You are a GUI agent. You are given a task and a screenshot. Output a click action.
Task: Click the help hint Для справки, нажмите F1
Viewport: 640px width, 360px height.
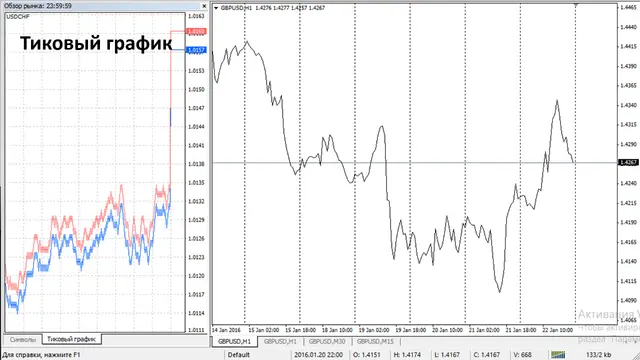[42, 355]
